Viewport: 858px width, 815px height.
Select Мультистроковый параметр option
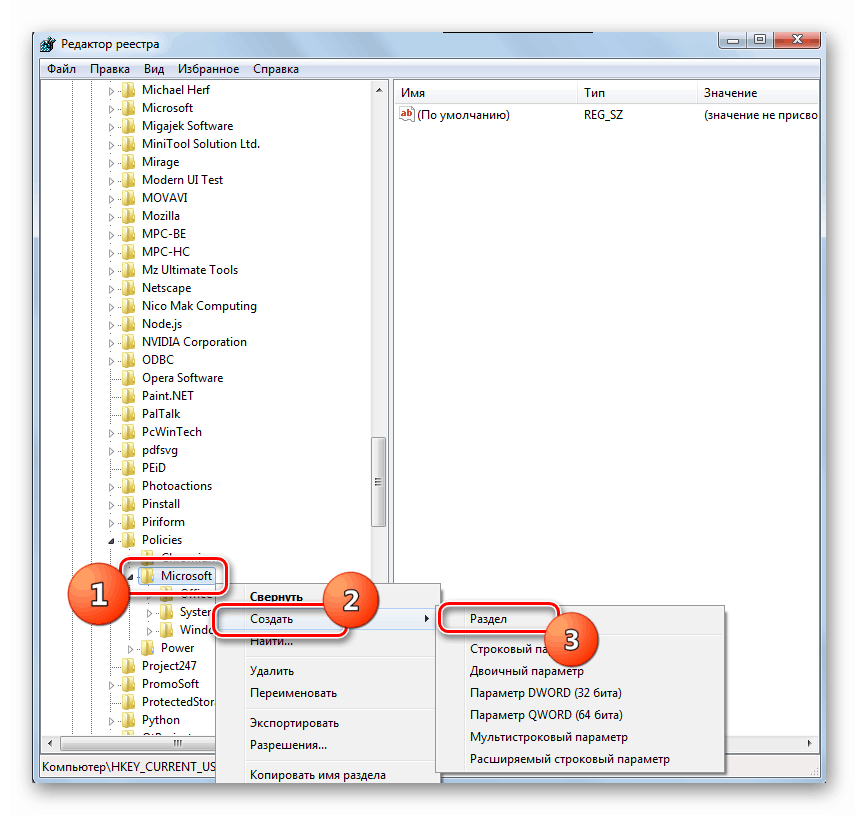click(580, 737)
